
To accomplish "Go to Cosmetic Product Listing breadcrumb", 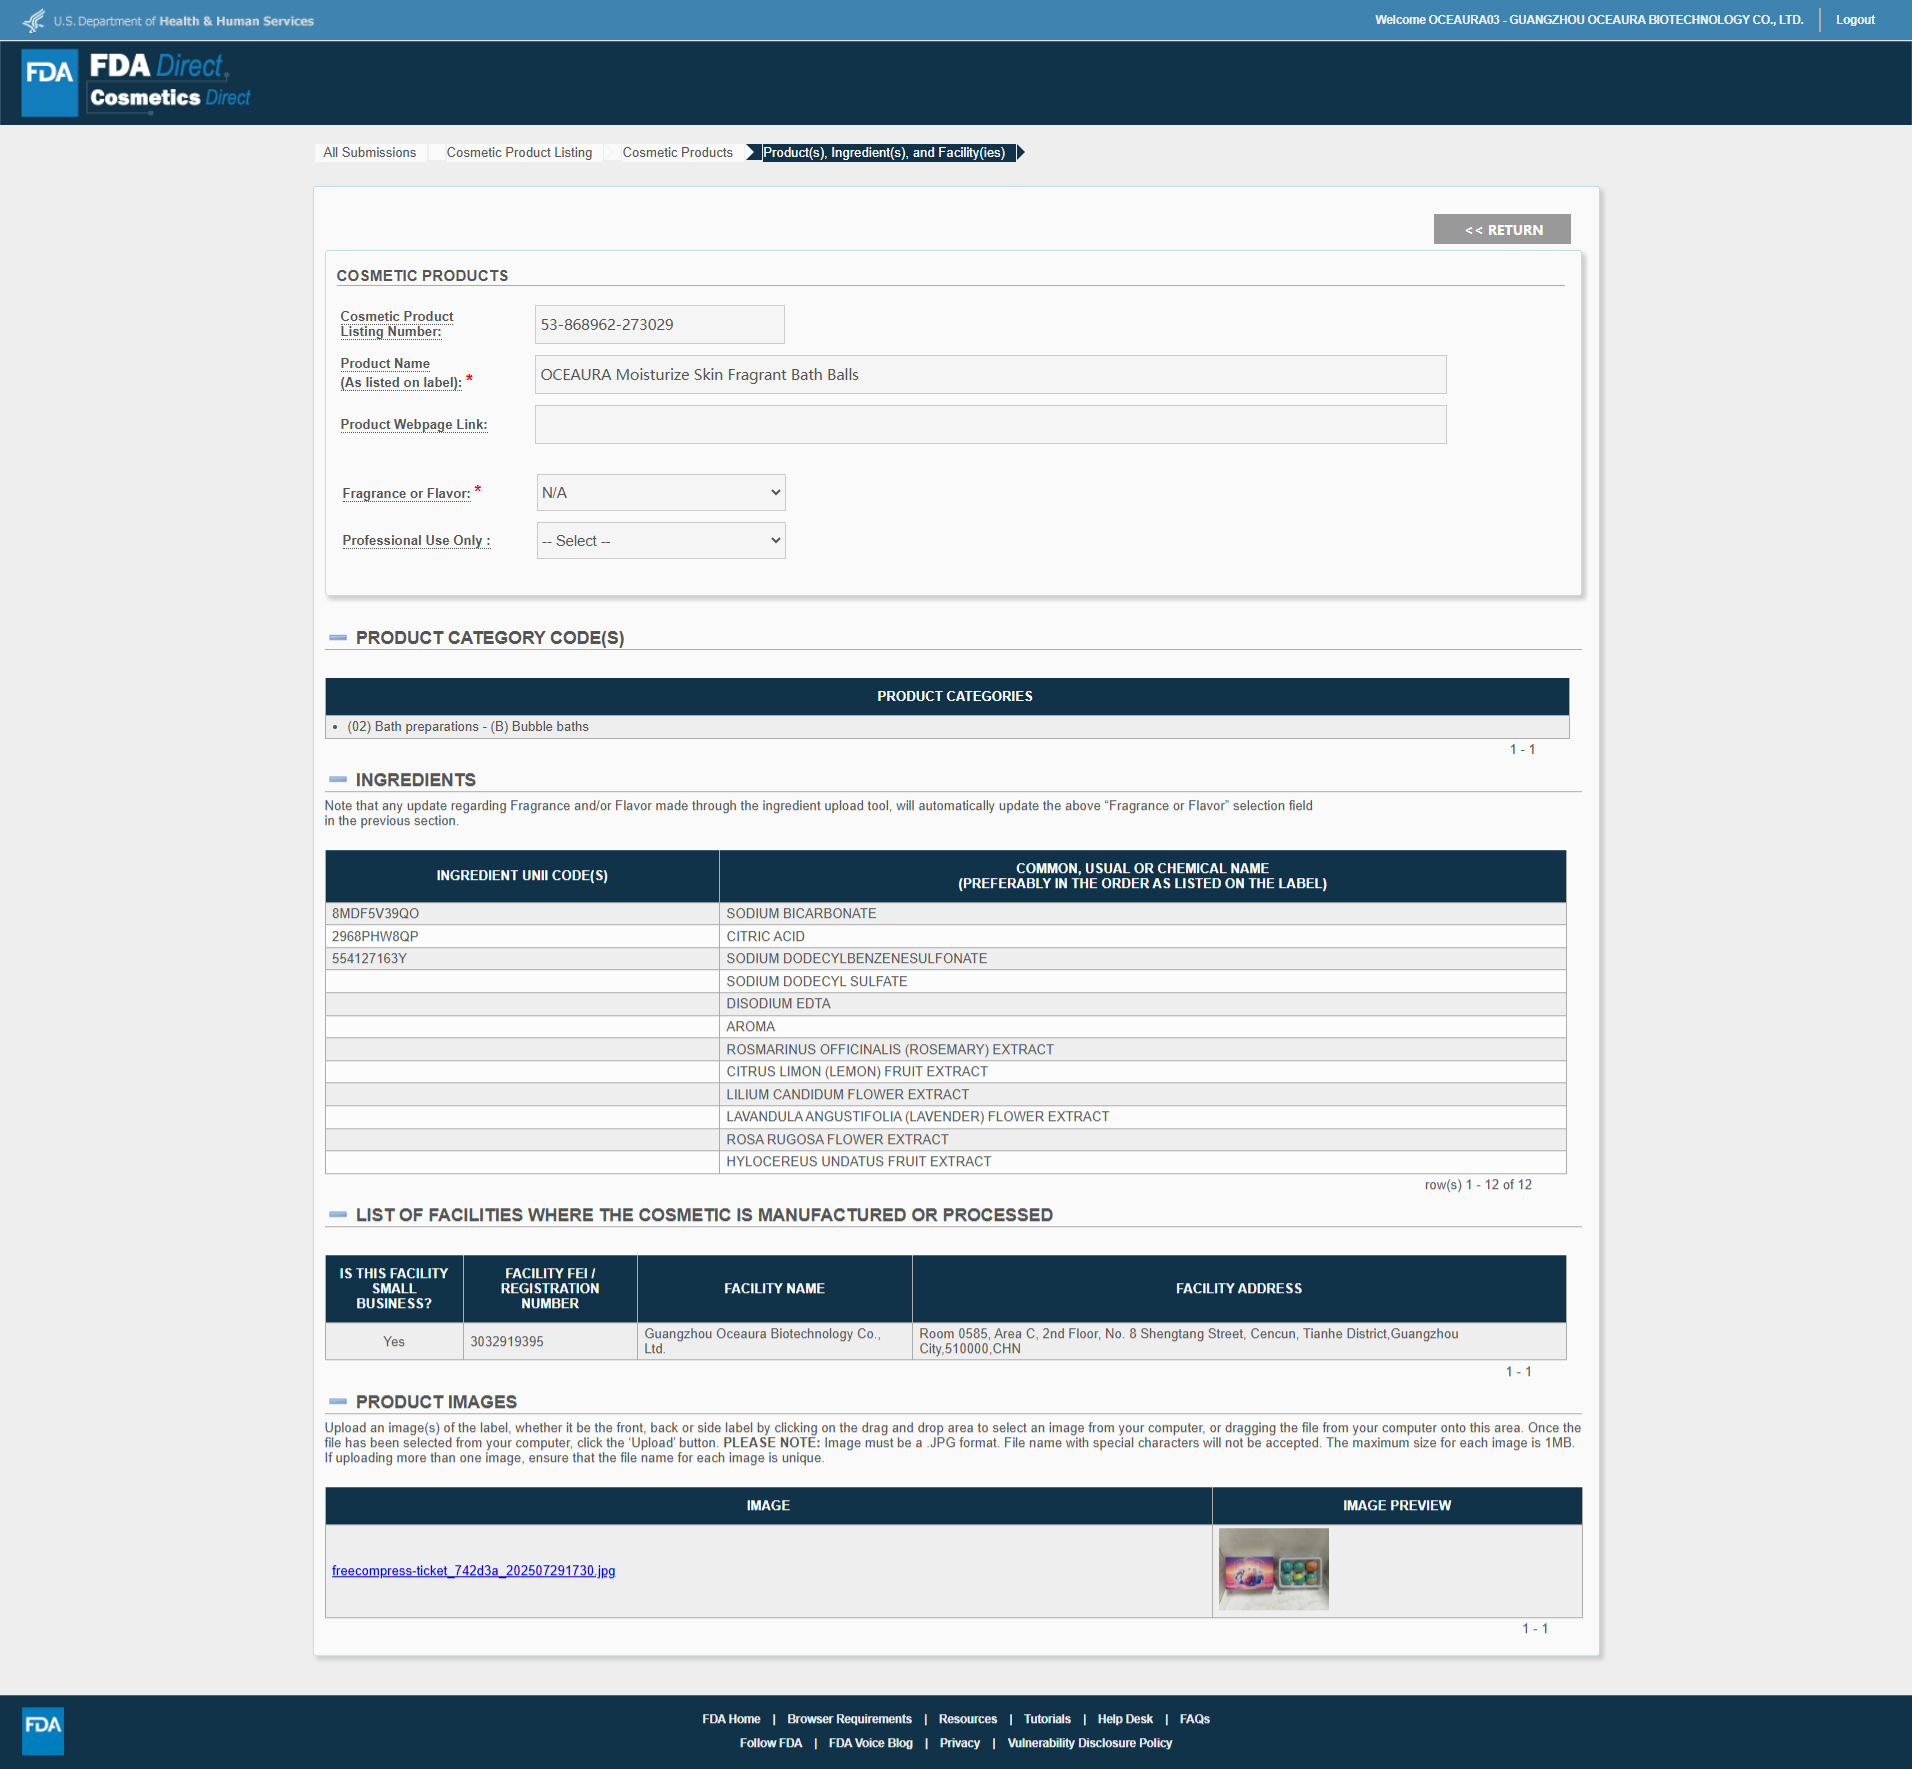I will click(x=519, y=153).
